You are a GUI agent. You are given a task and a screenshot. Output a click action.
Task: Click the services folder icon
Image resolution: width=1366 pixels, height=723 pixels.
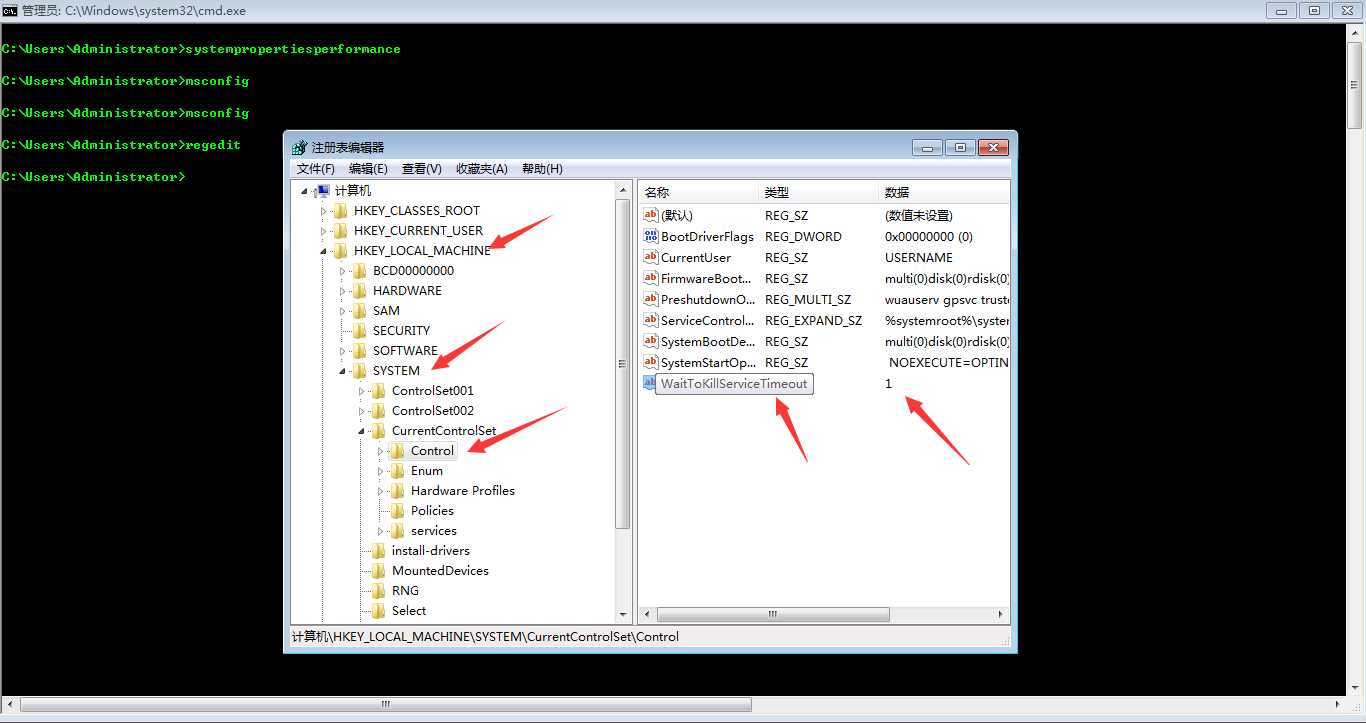(x=398, y=530)
